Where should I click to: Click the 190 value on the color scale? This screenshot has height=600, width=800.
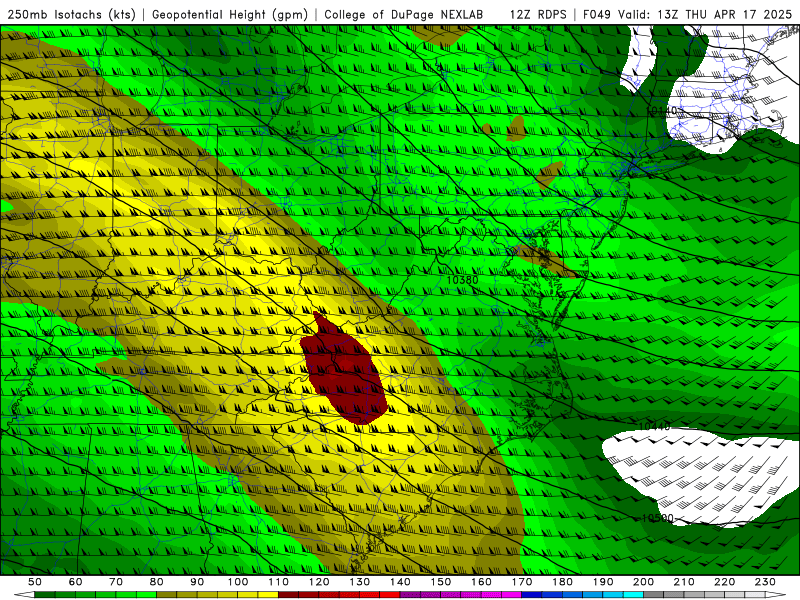(x=603, y=582)
